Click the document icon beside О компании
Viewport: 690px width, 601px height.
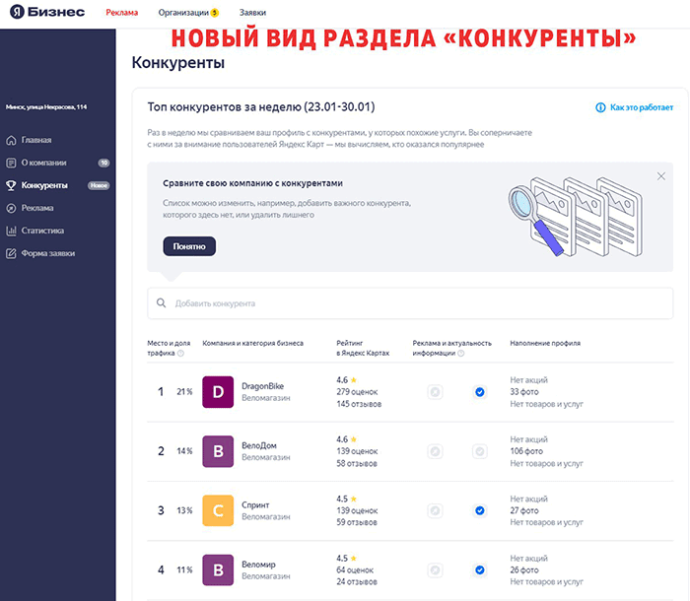(x=11, y=163)
